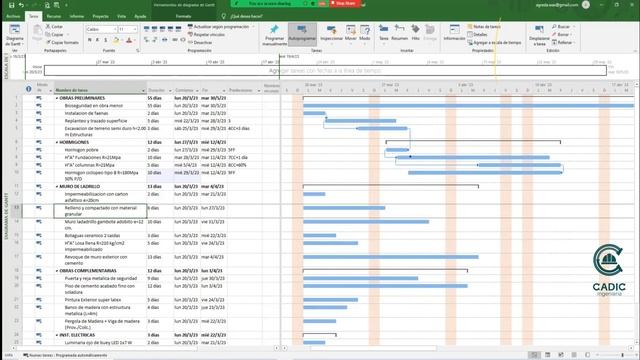Image resolution: width=640 pixels, height=360 pixels.
Task: Switch to the Recurso tab
Action: [x=53, y=16]
